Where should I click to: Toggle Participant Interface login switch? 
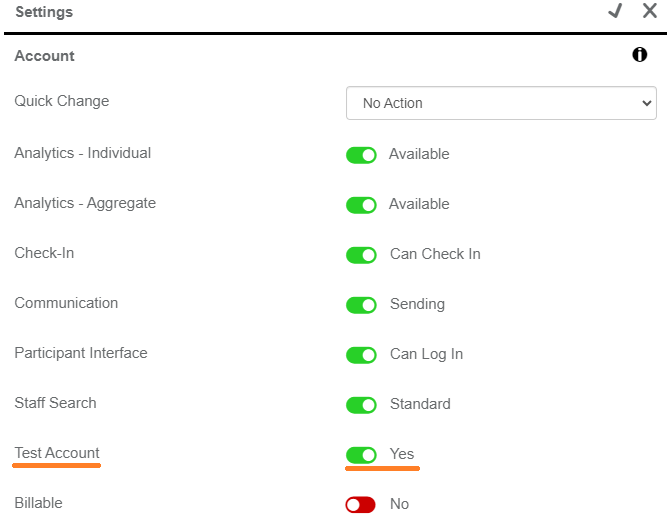pyautogui.click(x=361, y=355)
